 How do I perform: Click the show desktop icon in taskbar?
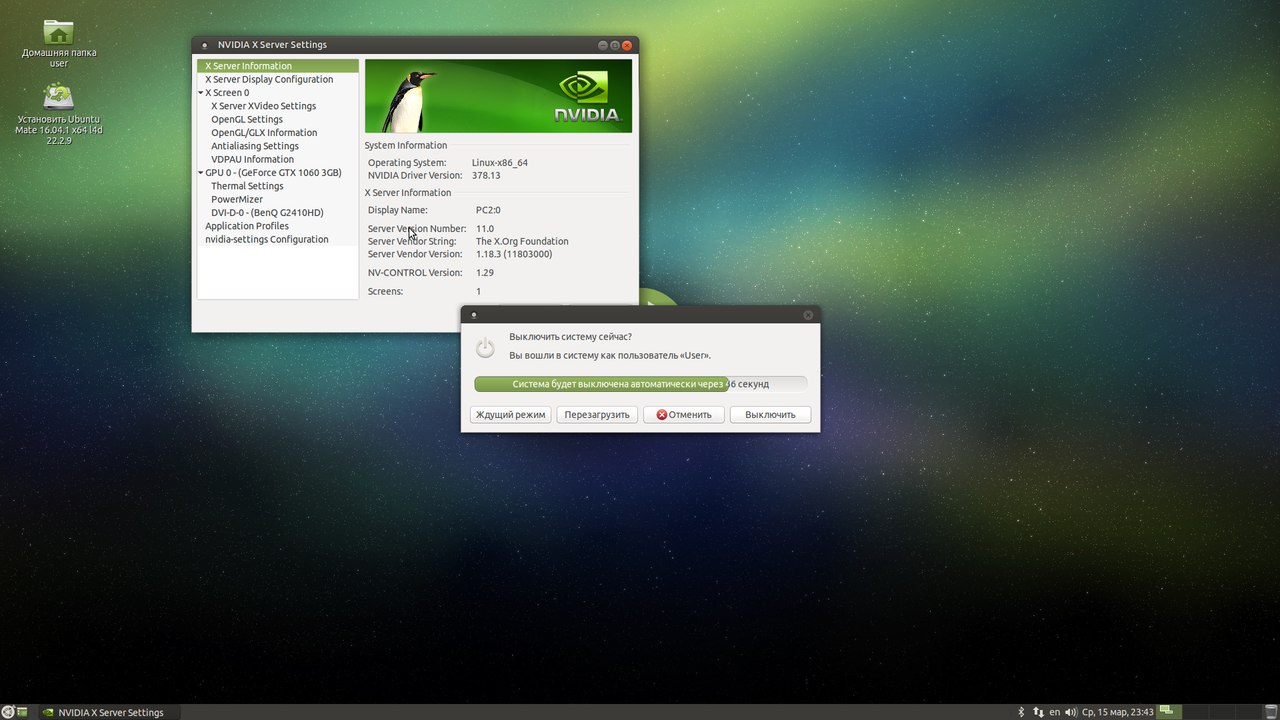(x=22, y=712)
